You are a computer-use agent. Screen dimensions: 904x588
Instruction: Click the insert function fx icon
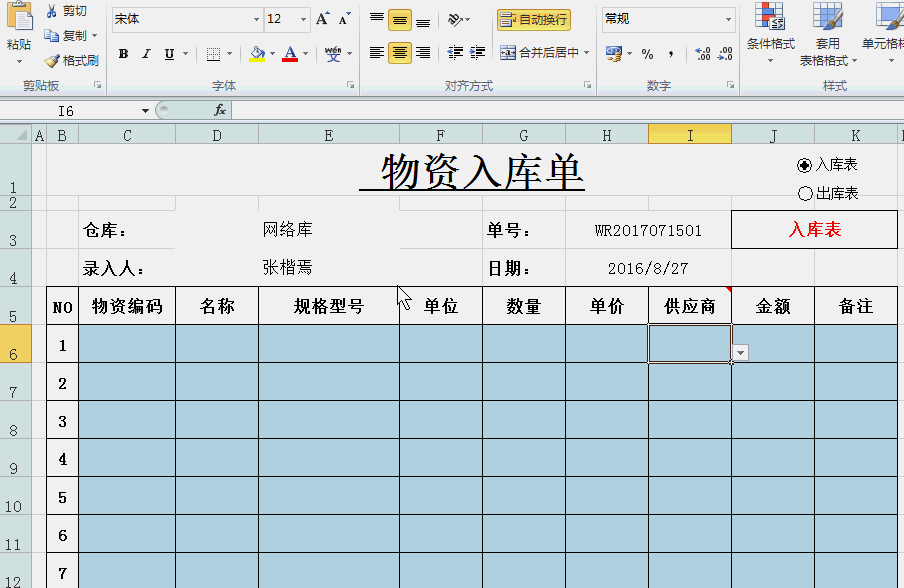click(220, 110)
